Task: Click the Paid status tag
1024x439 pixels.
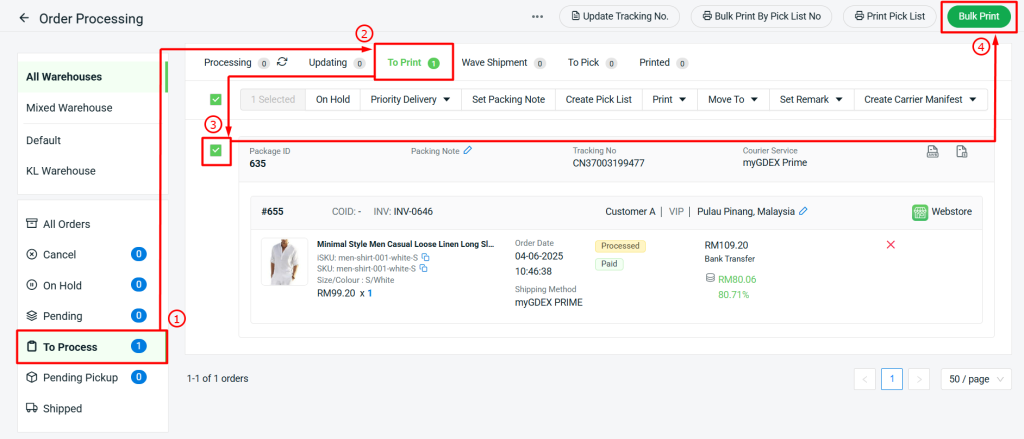Action: pyautogui.click(x=609, y=264)
